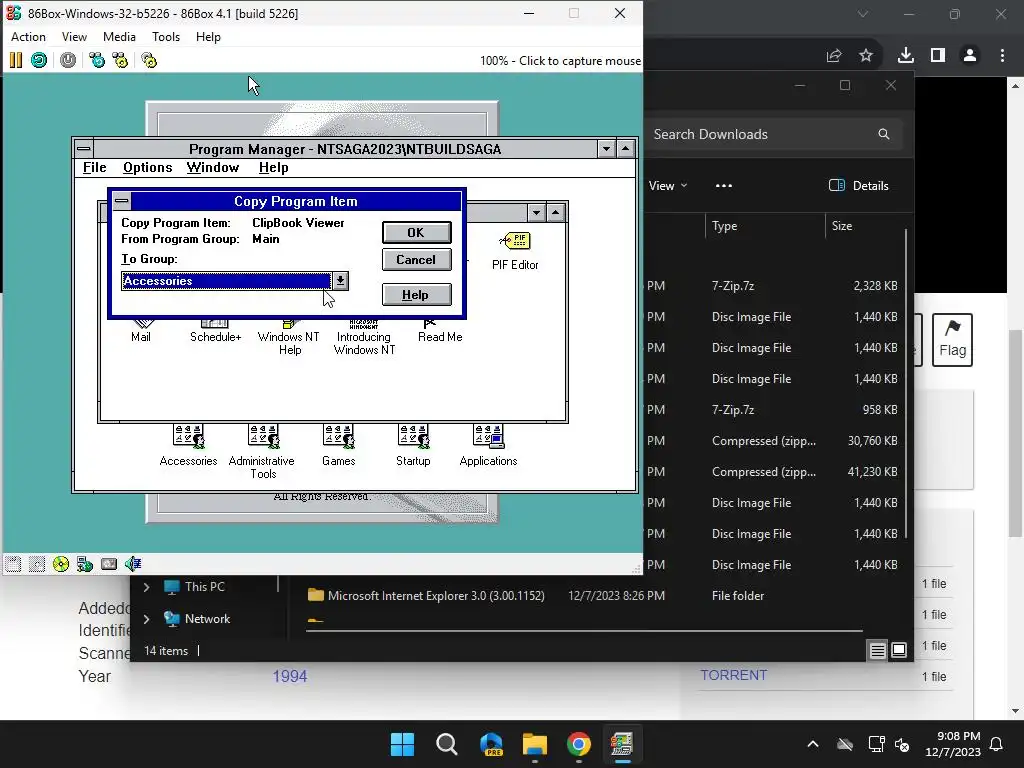Bookmark page with the star icon
This screenshot has height=768, width=1024.
866,56
